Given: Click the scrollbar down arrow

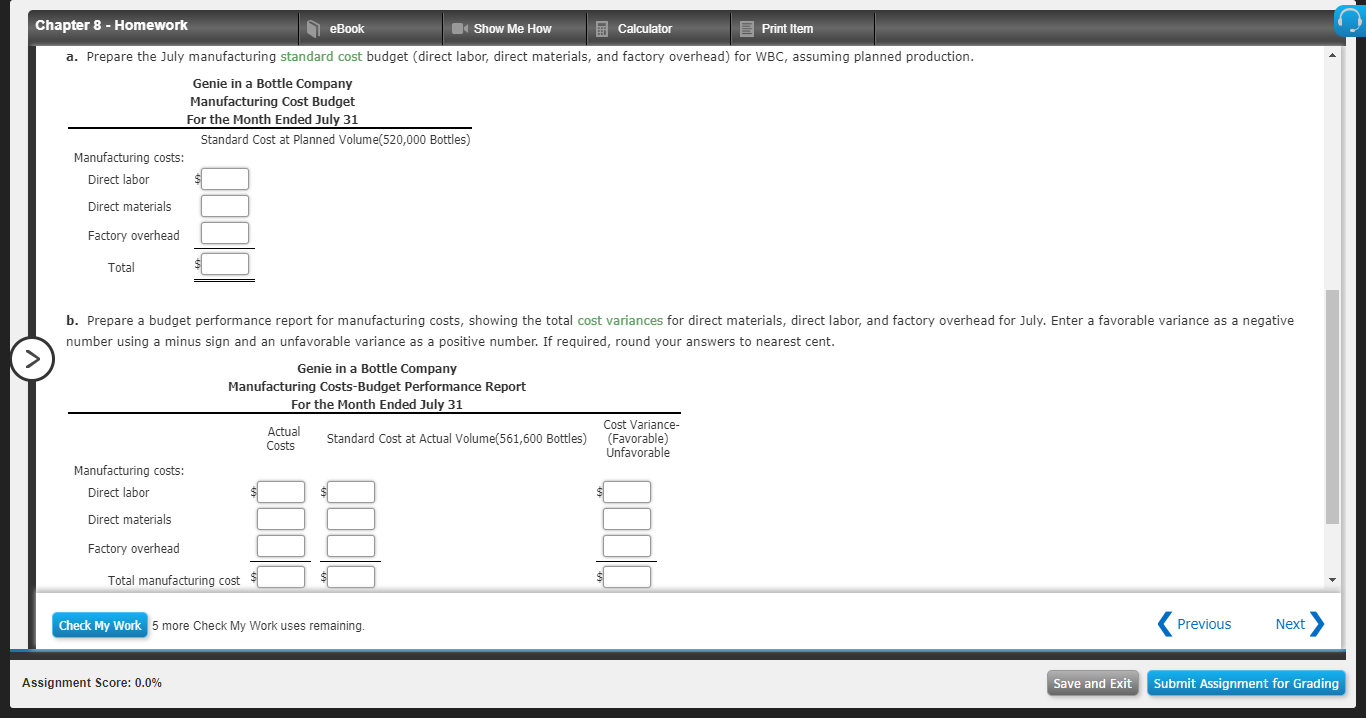Looking at the screenshot, I should pyautogui.click(x=1332, y=579).
